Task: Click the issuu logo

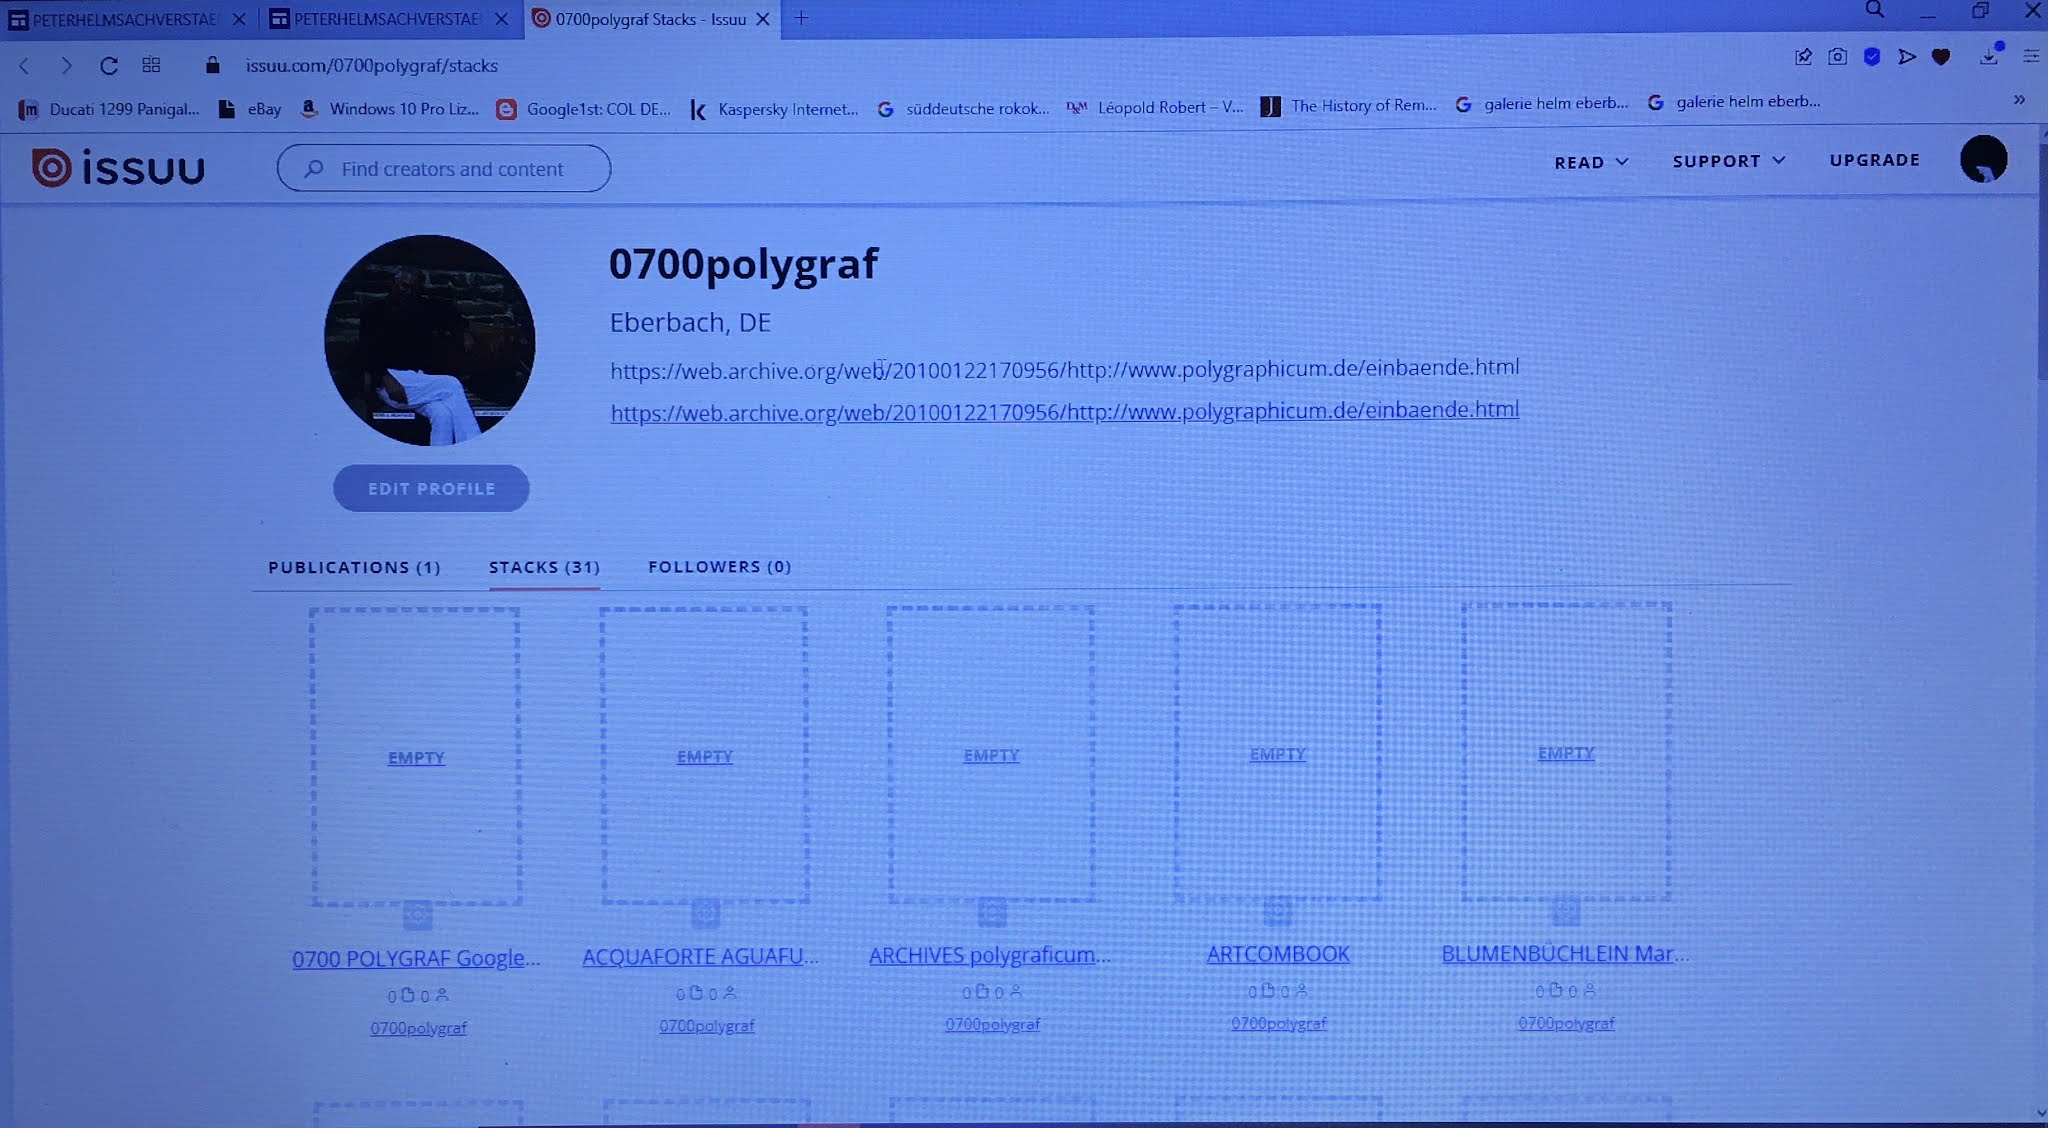Action: (x=118, y=167)
